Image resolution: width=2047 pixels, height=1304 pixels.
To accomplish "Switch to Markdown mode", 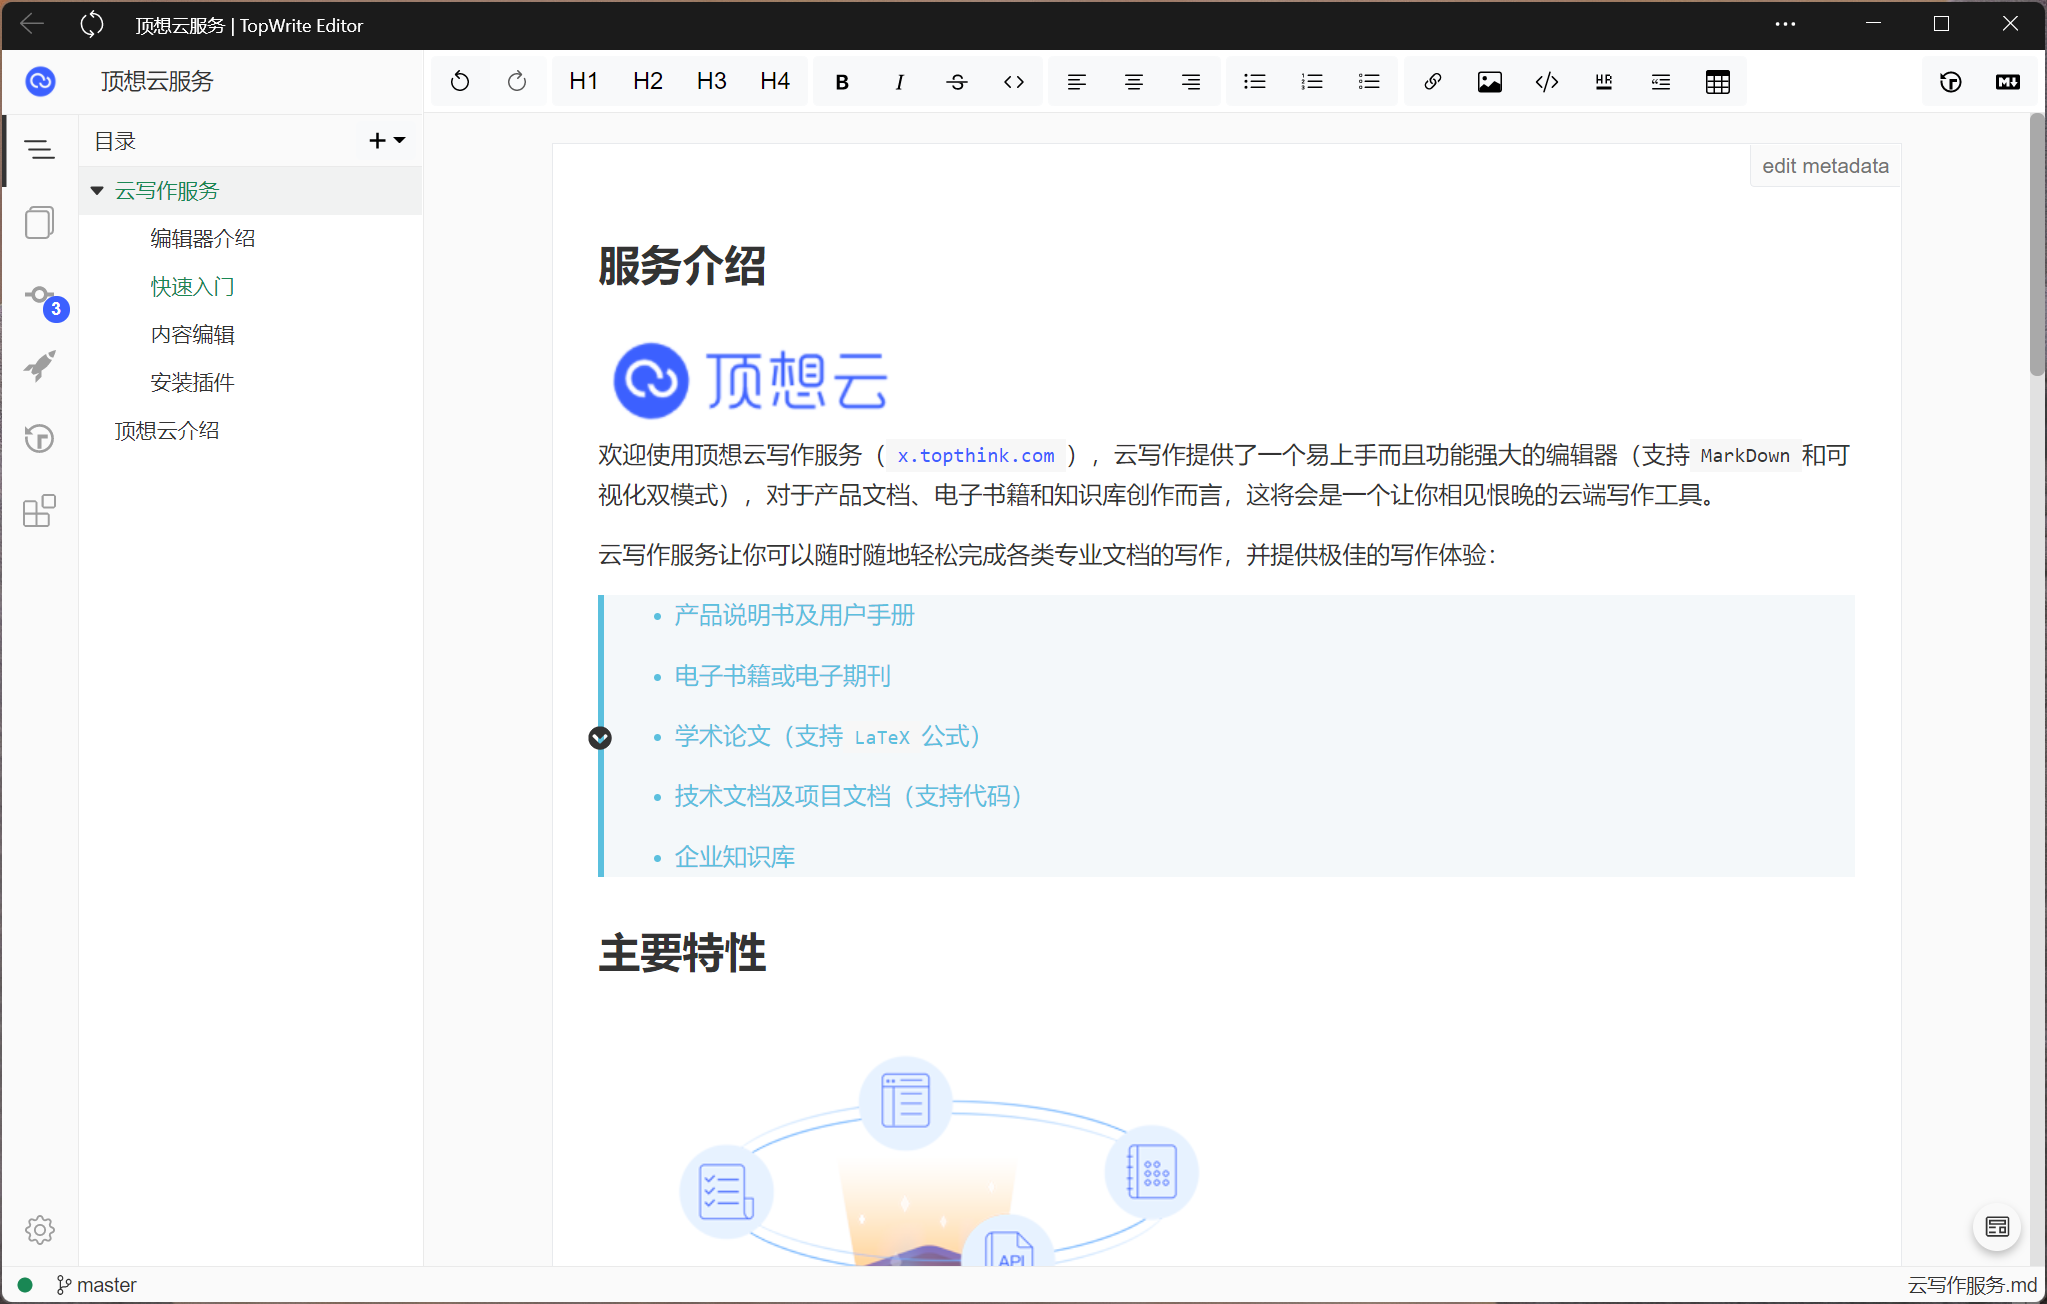I will [2008, 82].
